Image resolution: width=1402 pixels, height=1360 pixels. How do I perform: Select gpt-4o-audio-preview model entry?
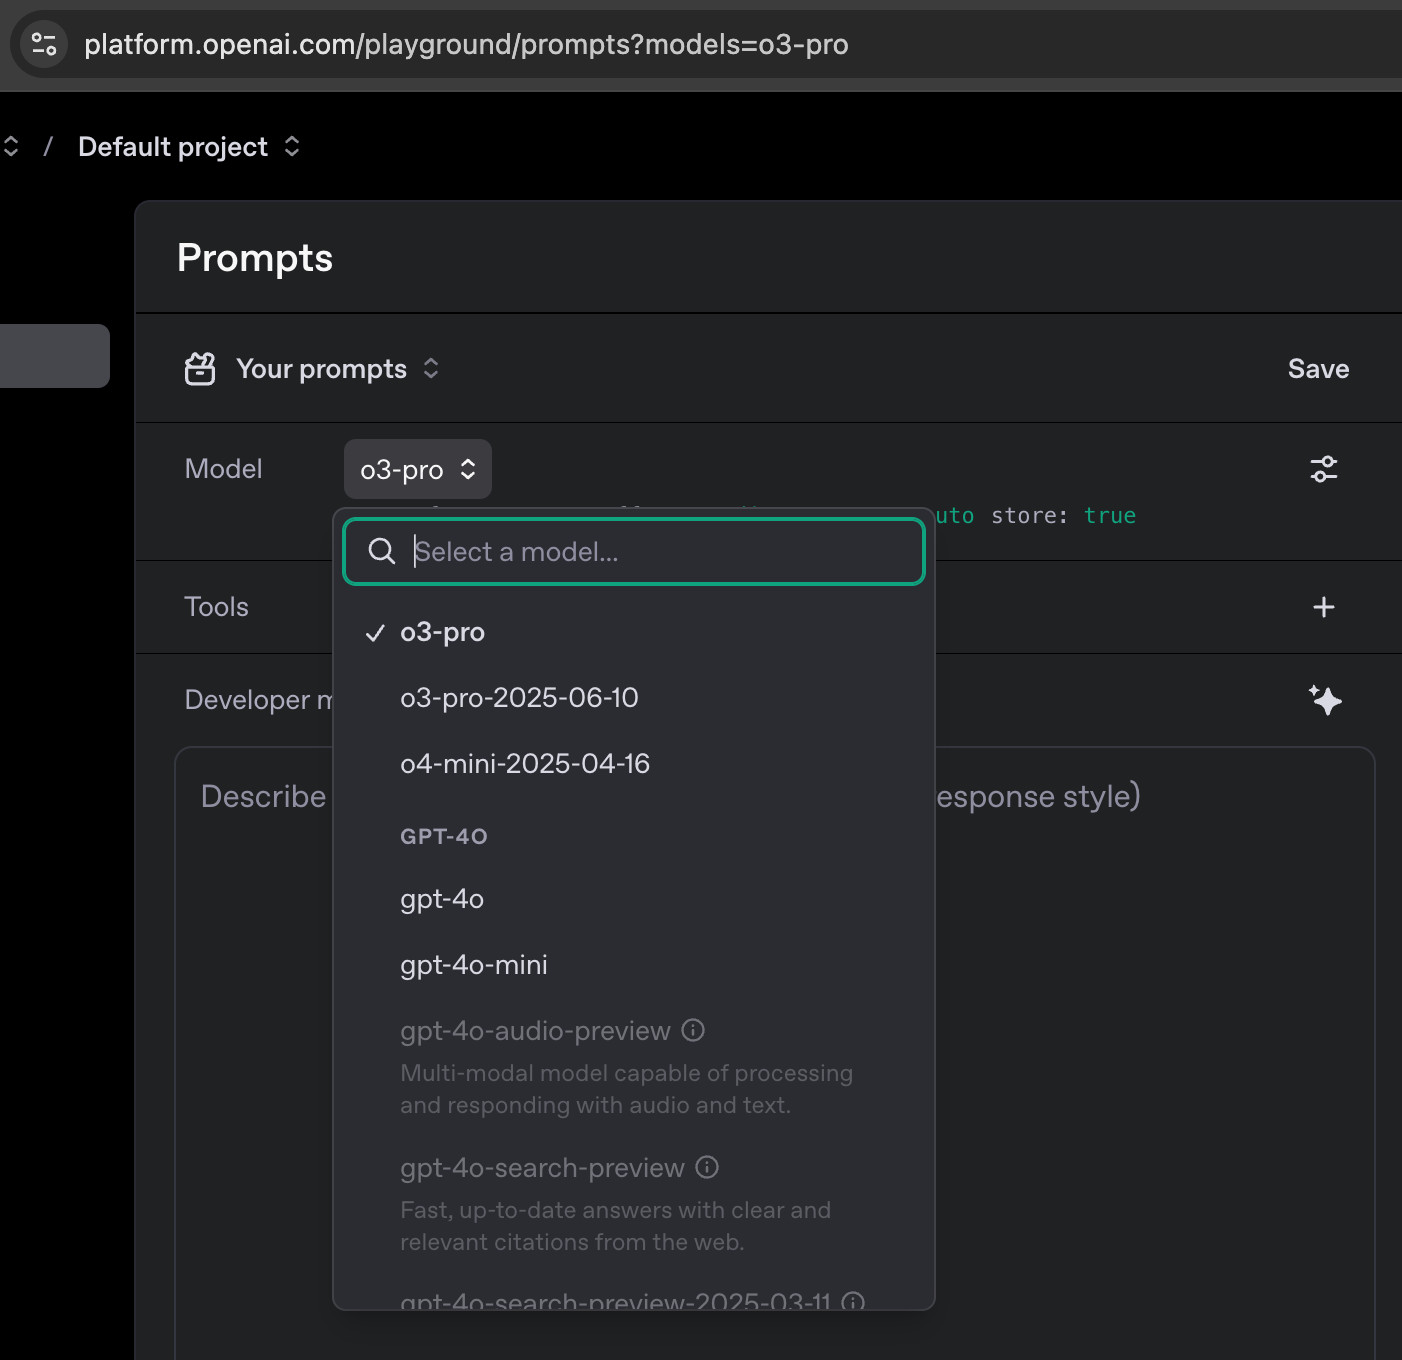point(634,1067)
